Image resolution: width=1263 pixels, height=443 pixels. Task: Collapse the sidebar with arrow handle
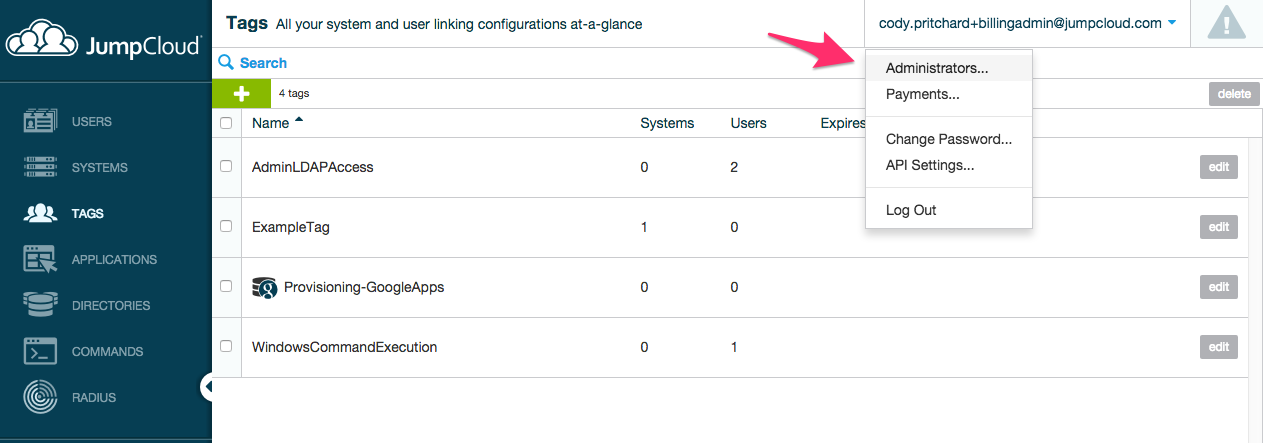point(208,387)
